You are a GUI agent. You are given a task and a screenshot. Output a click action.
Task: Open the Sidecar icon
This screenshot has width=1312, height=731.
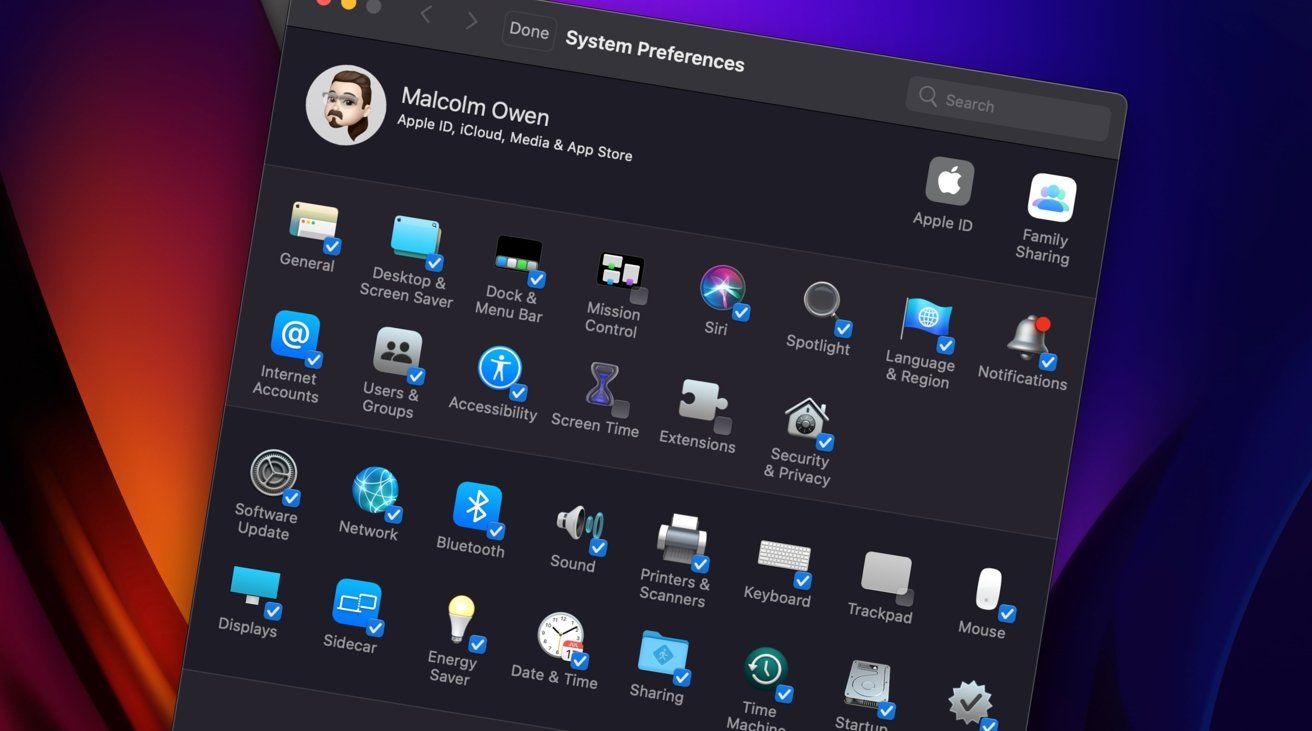point(357,605)
